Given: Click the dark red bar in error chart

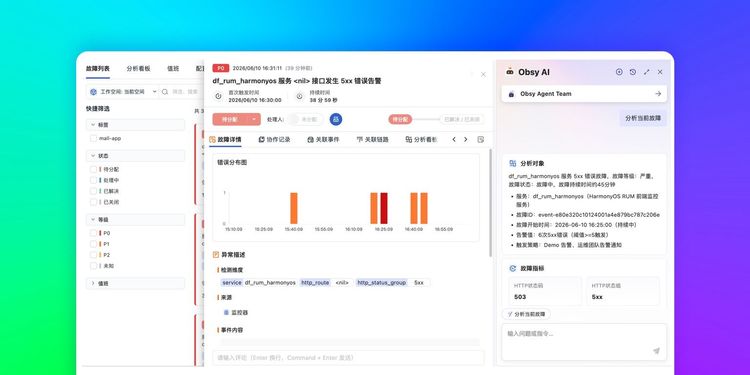Looking at the screenshot, I should coord(384,208).
